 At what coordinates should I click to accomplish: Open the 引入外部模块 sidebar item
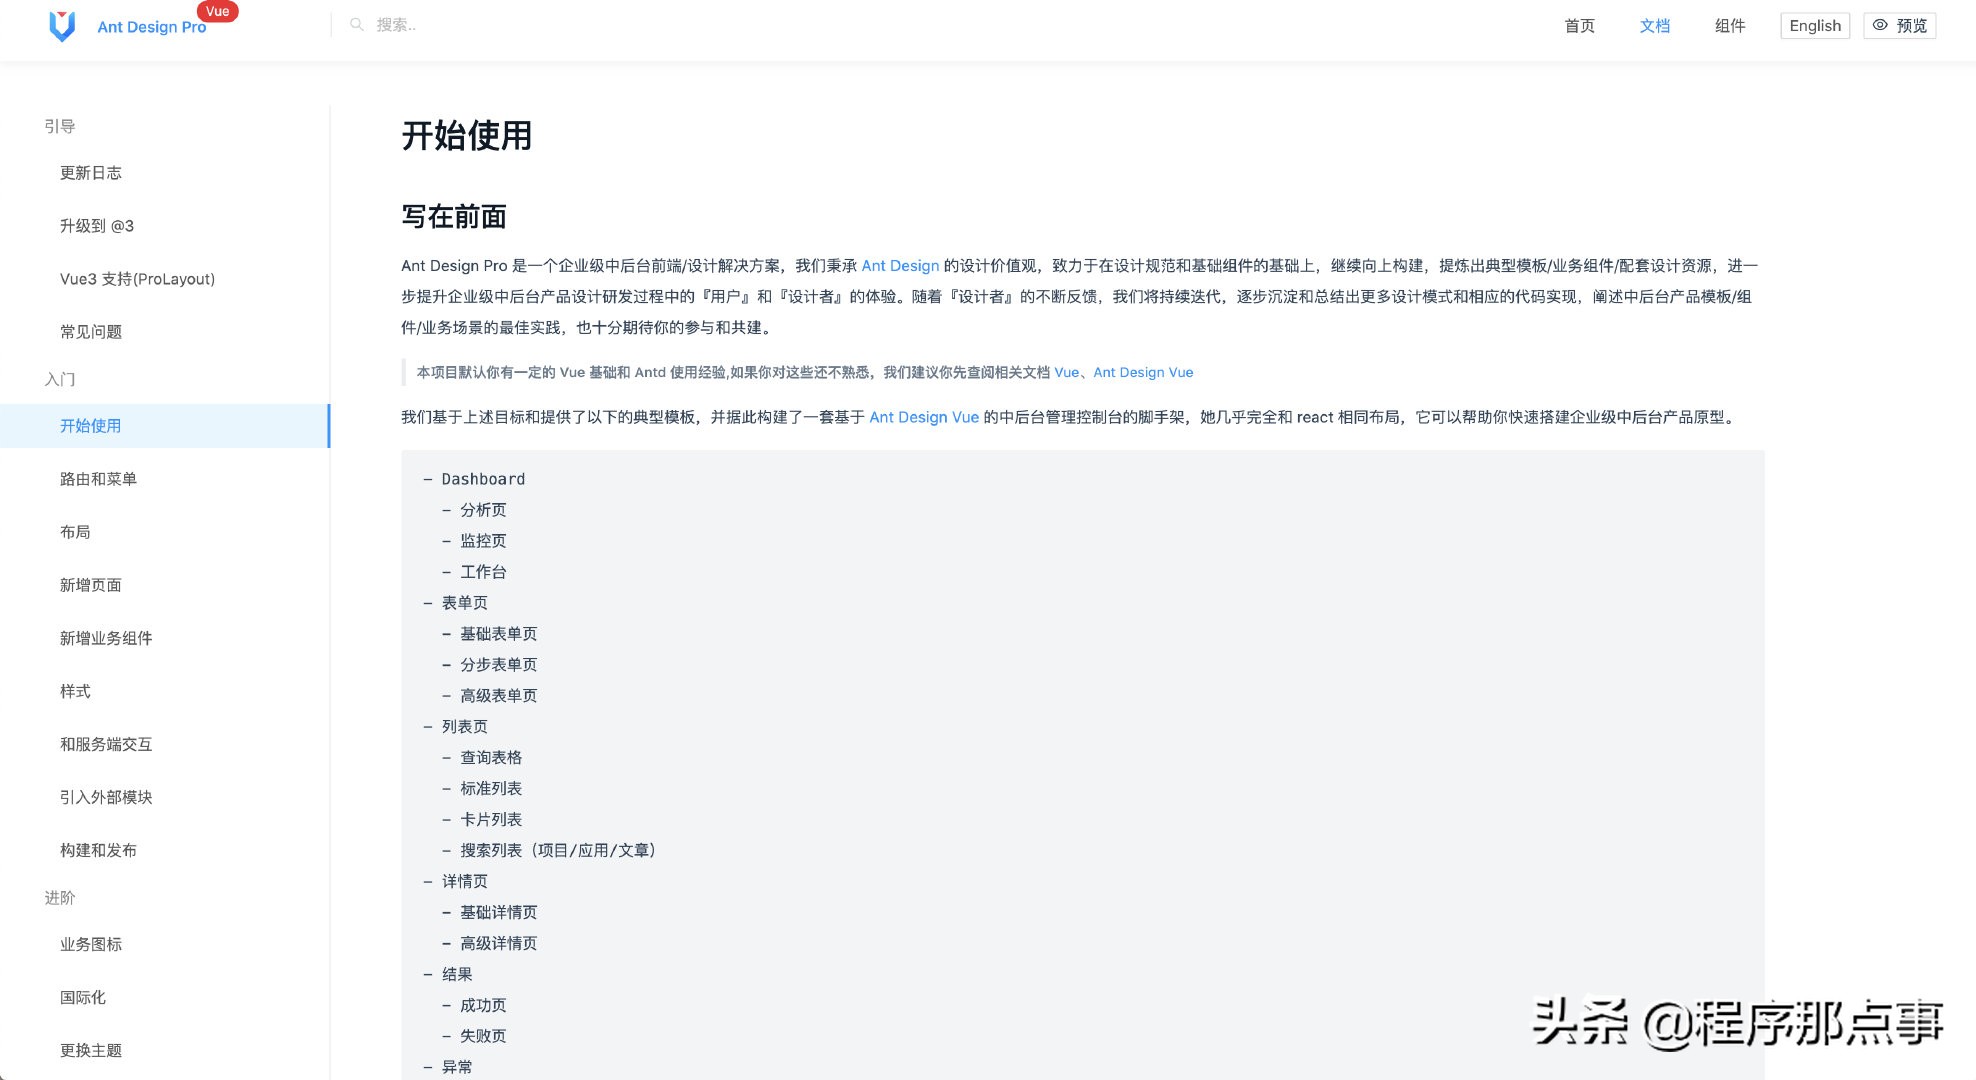click(x=106, y=797)
